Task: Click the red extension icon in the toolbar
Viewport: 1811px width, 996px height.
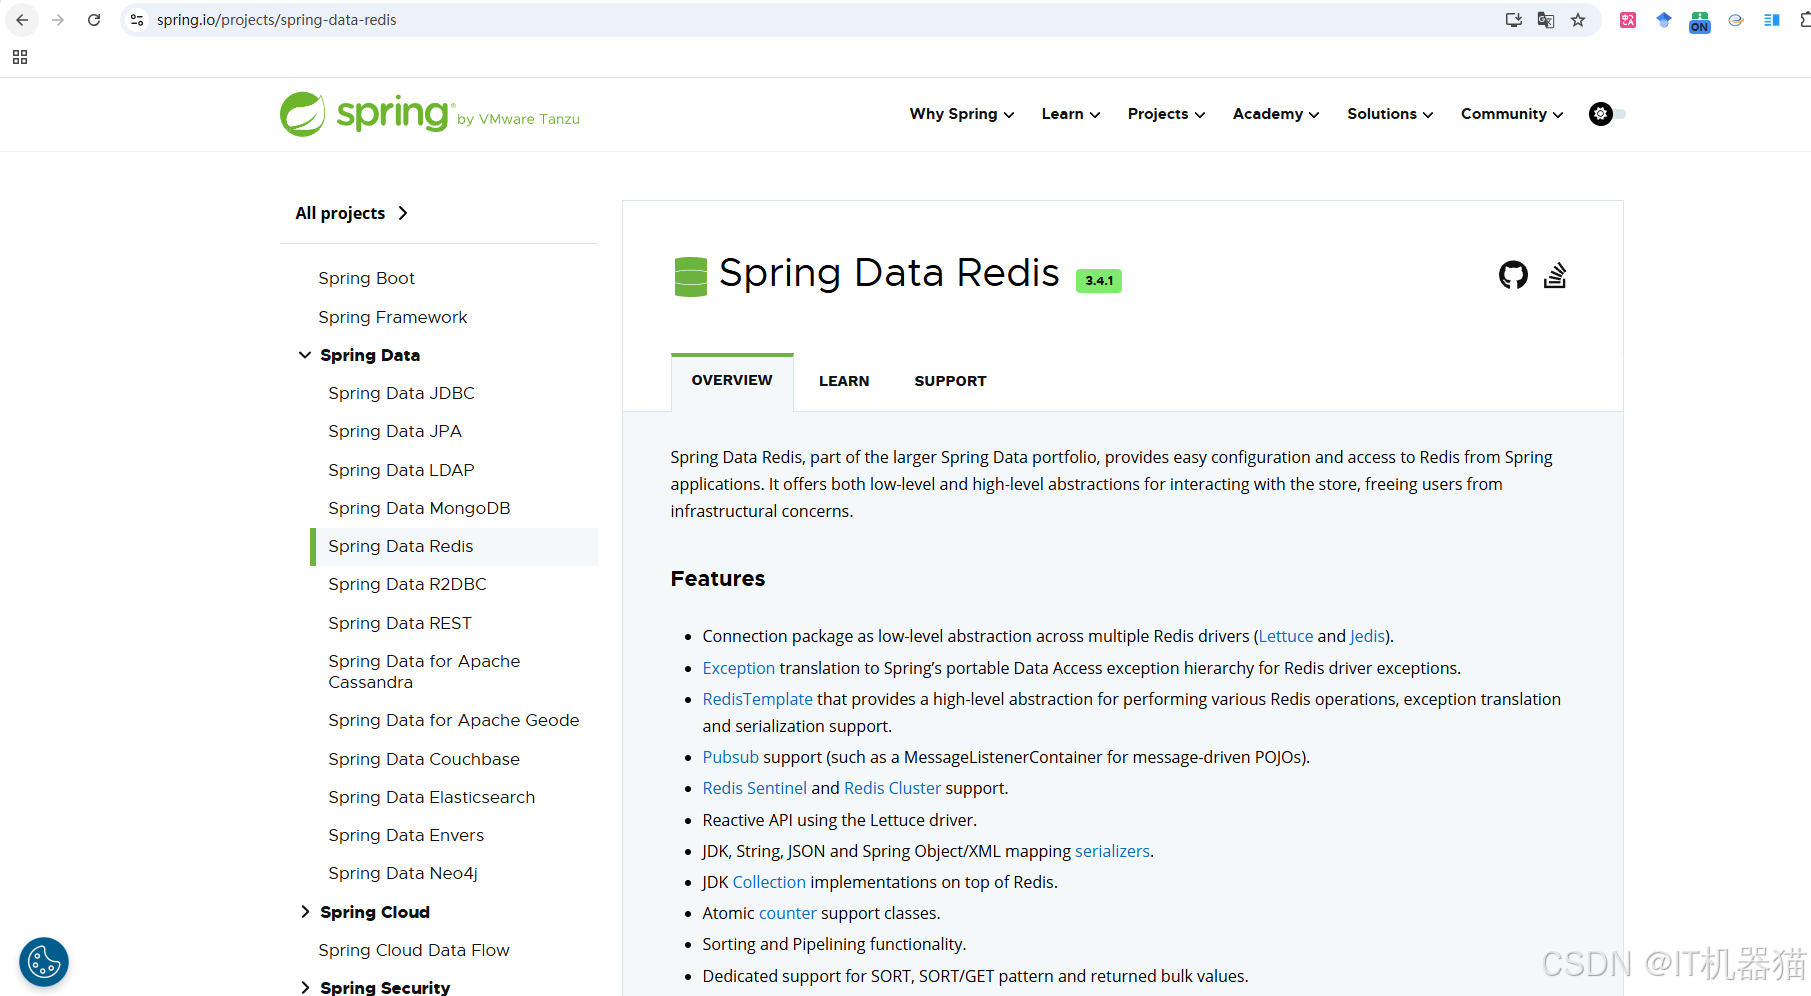Action: tap(1628, 20)
